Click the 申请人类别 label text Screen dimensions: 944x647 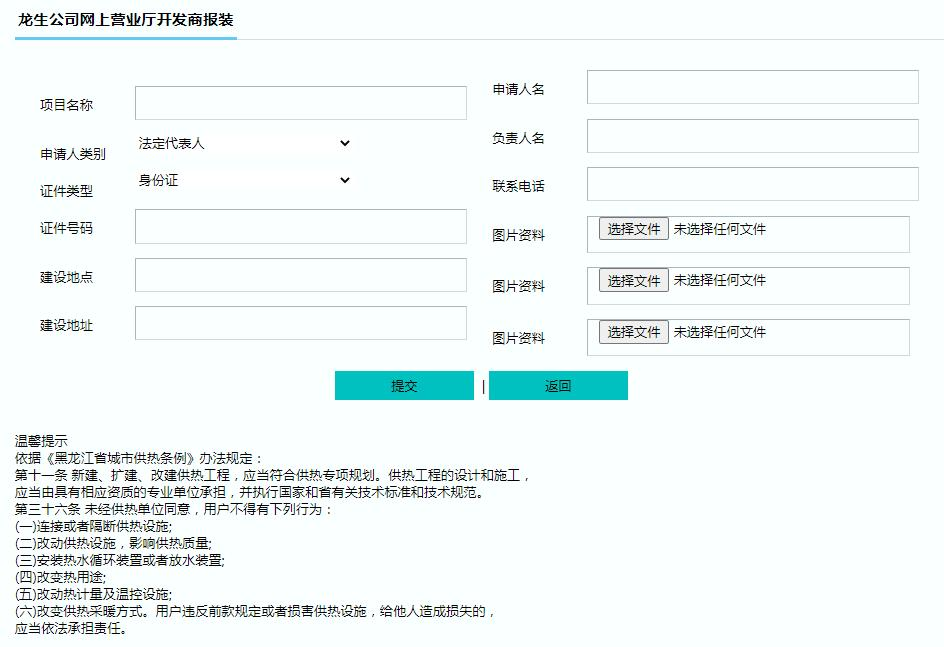(72, 154)
